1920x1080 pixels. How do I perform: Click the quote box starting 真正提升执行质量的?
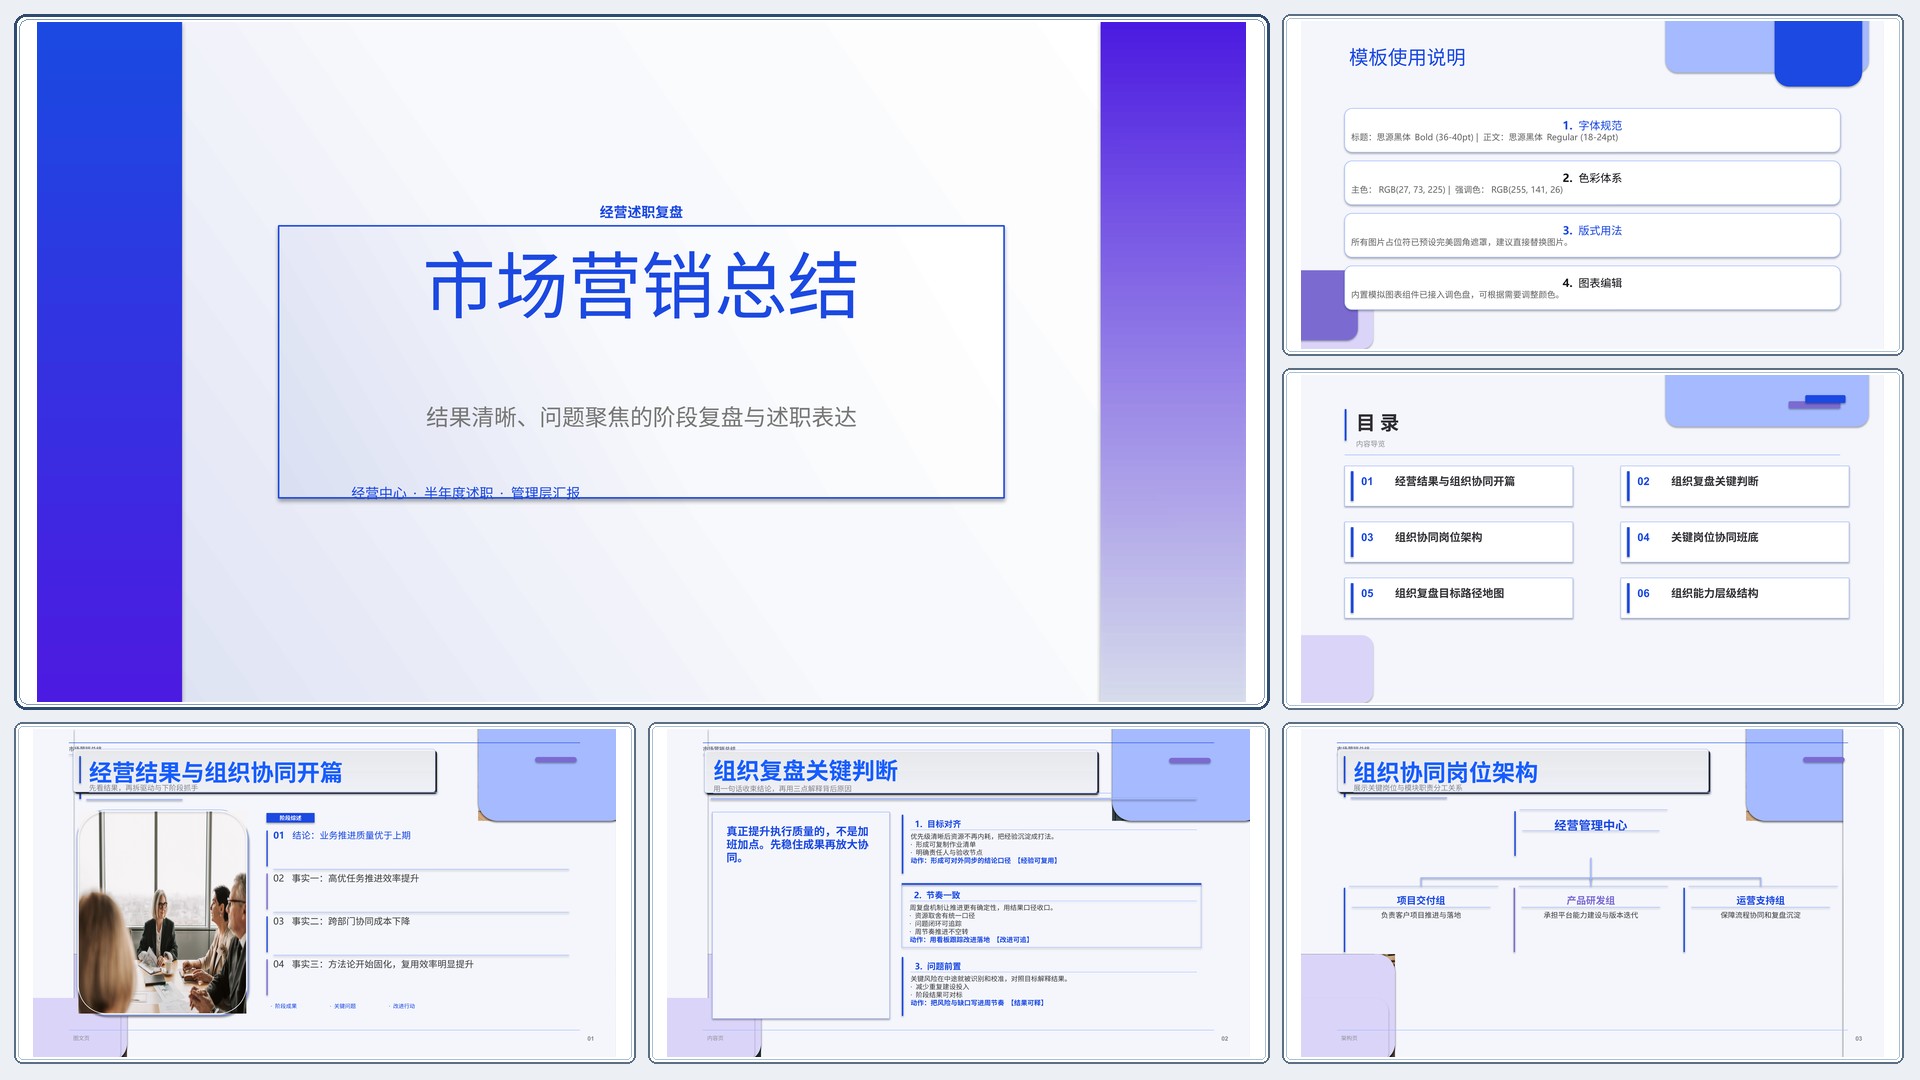pyautogui.click(x=800, y=915)
